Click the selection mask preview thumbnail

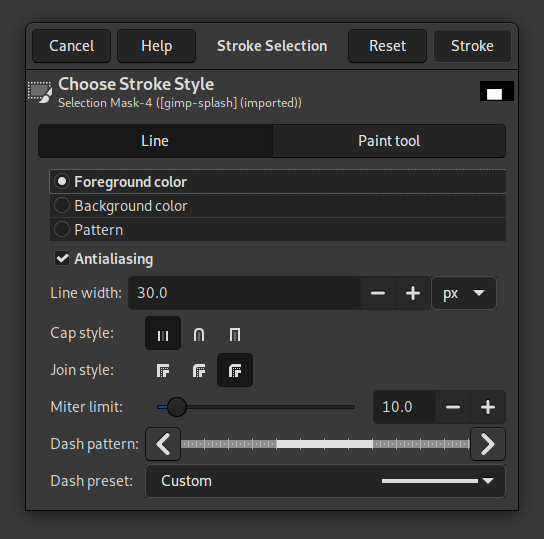tap(496, 91)
